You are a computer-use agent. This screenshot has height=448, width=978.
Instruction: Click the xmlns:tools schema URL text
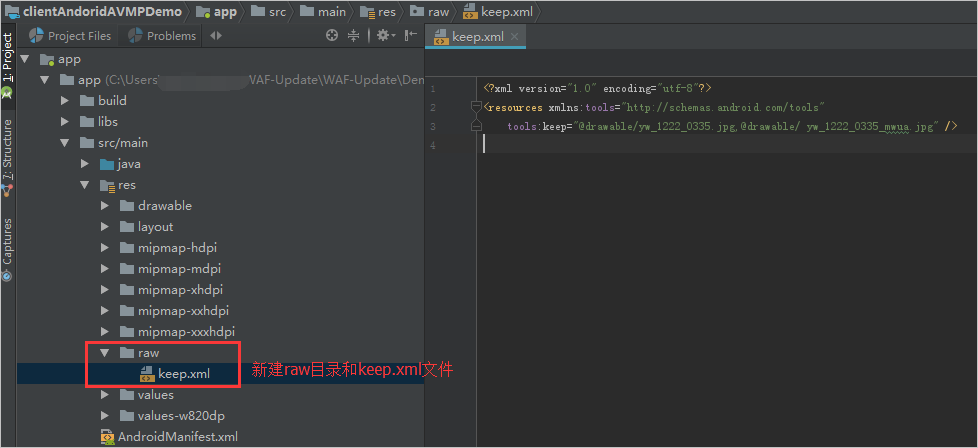coord(723,107)
